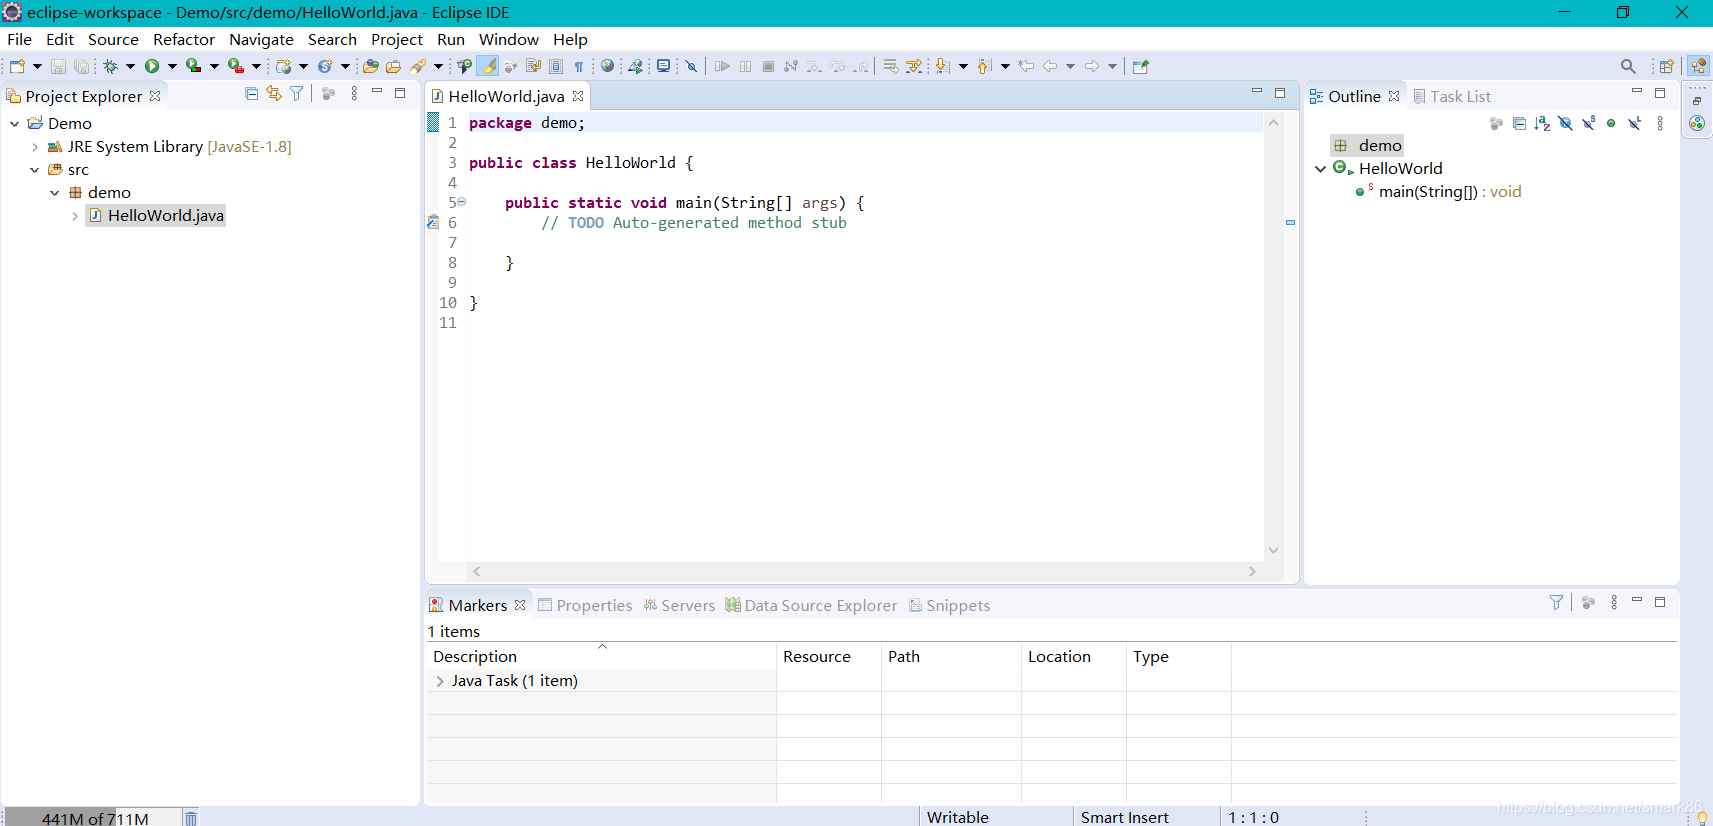Viewport: 1713px width, 826px height.
Task: Click the New Java Package icon
Action: click(284, 66)
